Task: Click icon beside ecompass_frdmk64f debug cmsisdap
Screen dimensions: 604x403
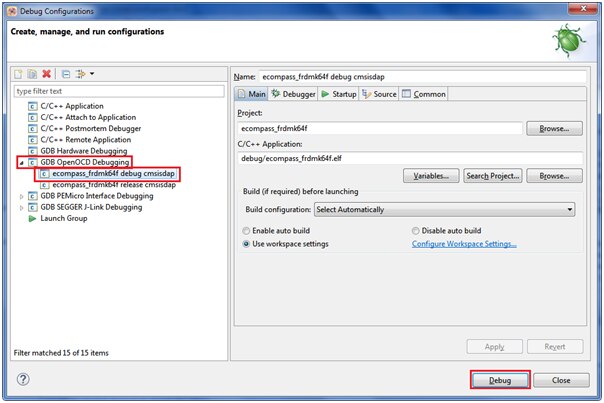Action: pos(45,174)
